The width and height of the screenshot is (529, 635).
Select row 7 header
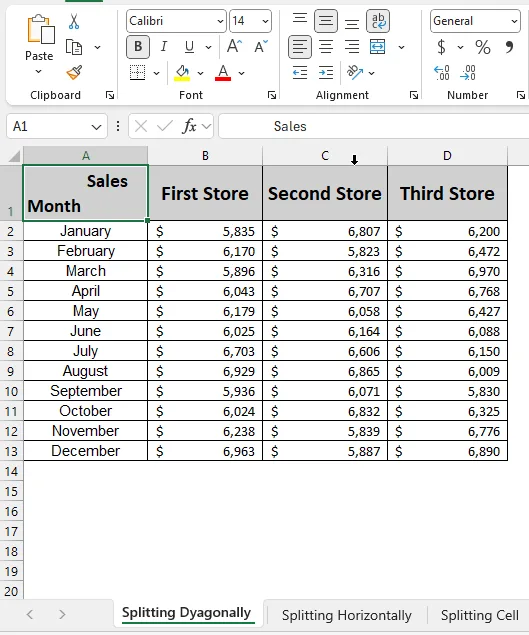point(11,331)
